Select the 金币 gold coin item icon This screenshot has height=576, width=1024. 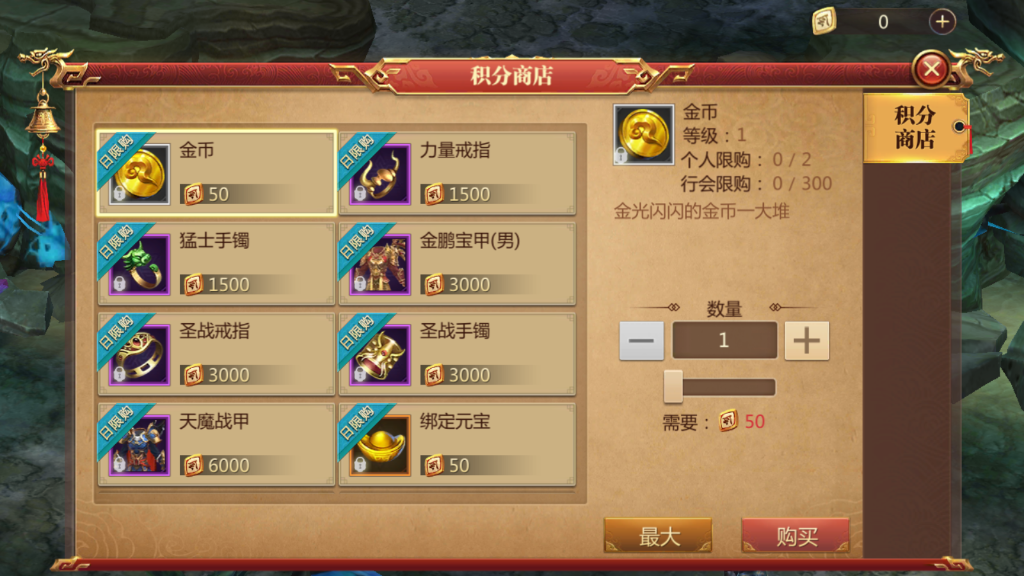(x=139, y=174)
